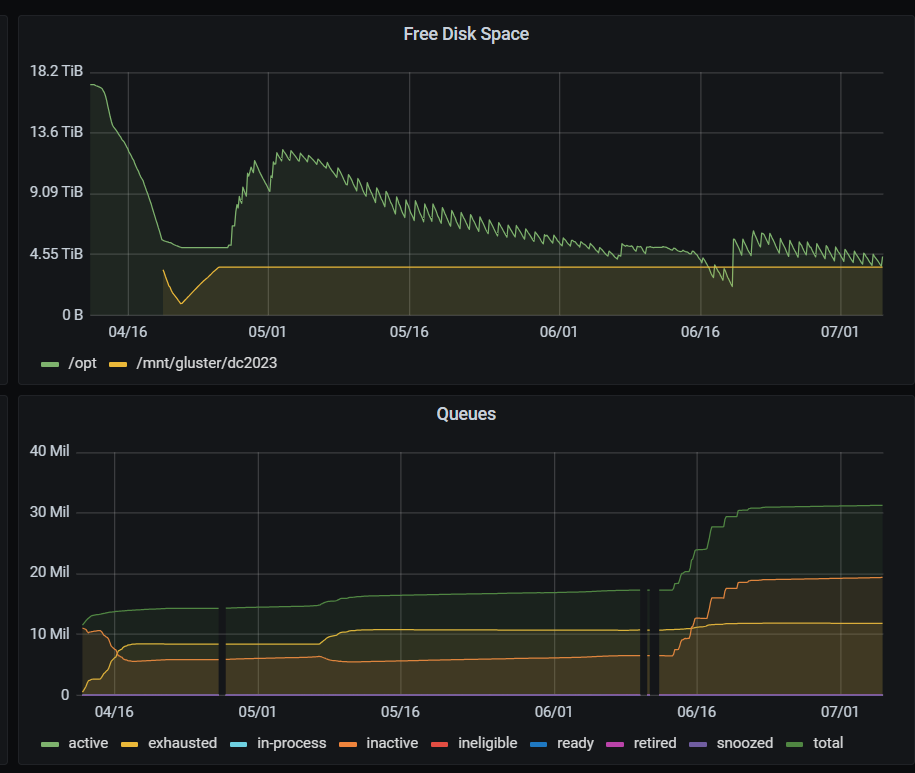Click the 4.55 TiB y-axis label
Screen dimensions: 915x773
pyautogui.click(x=57, y=254)
